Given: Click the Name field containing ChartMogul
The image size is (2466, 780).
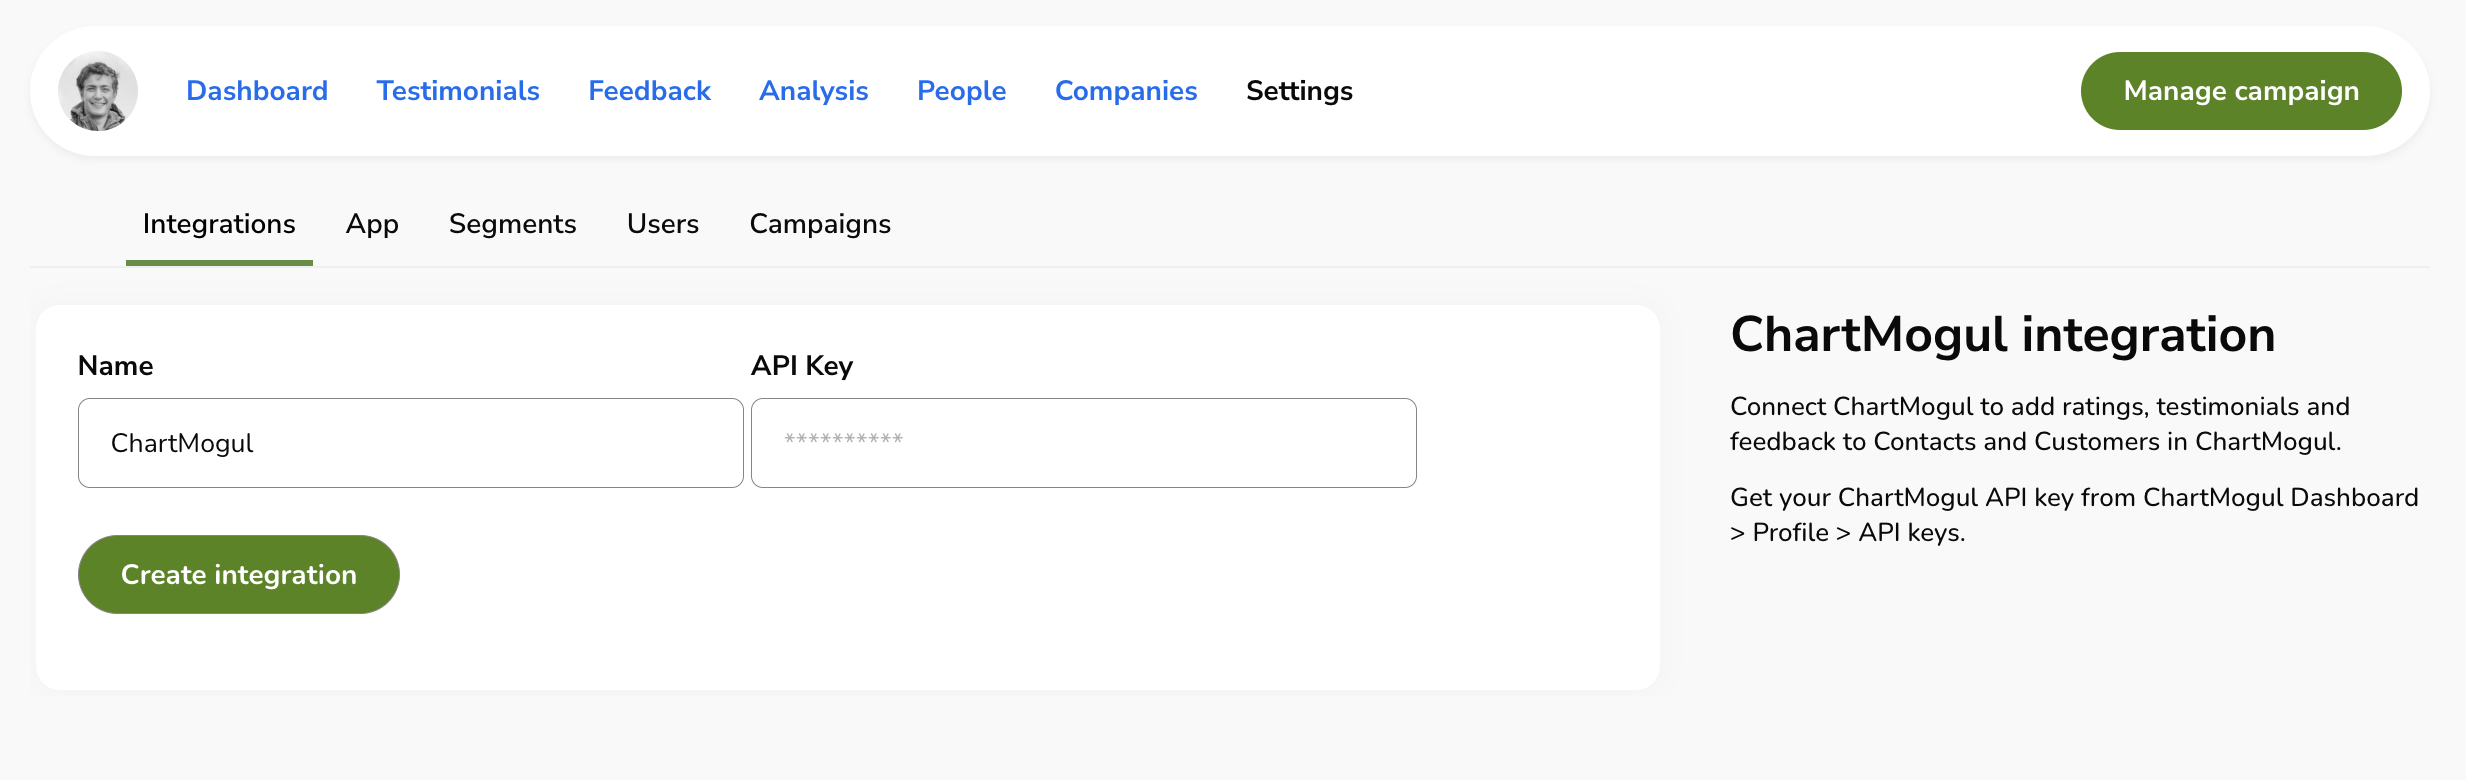Looking at the screenshot, I should click(x=410, y=442).
